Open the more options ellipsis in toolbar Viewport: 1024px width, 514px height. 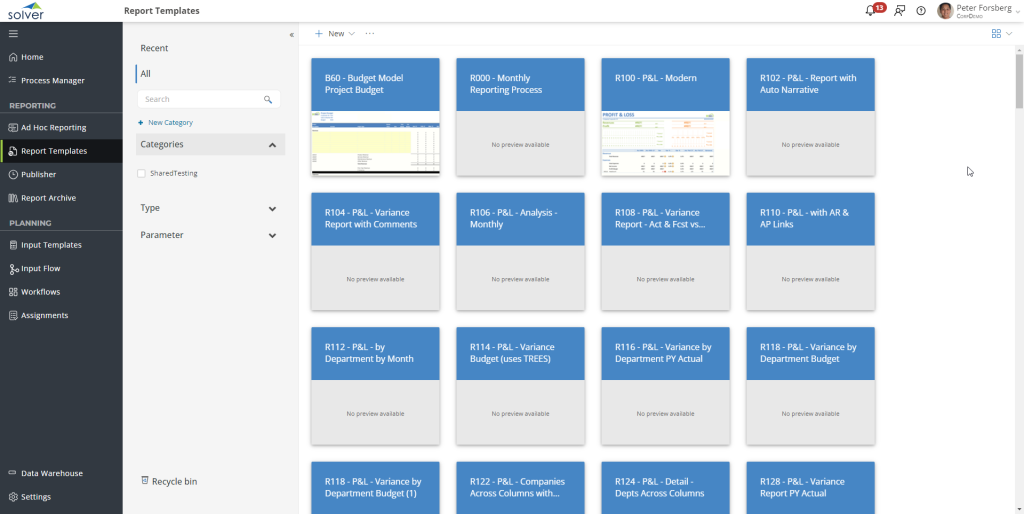click(x=370, y=33)
